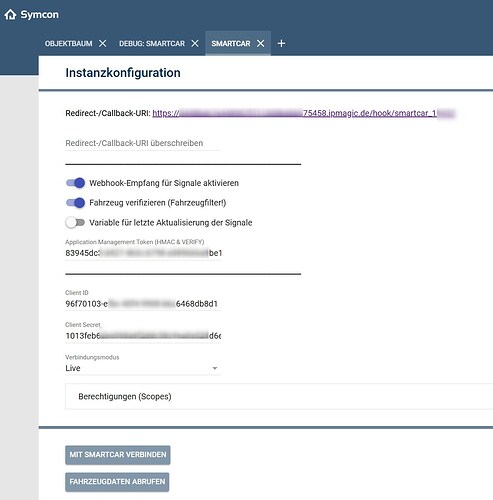The image size is (493, 500).
Task: Close the DEBUG: SMARTCAR tab
Action: pos(195,43)
